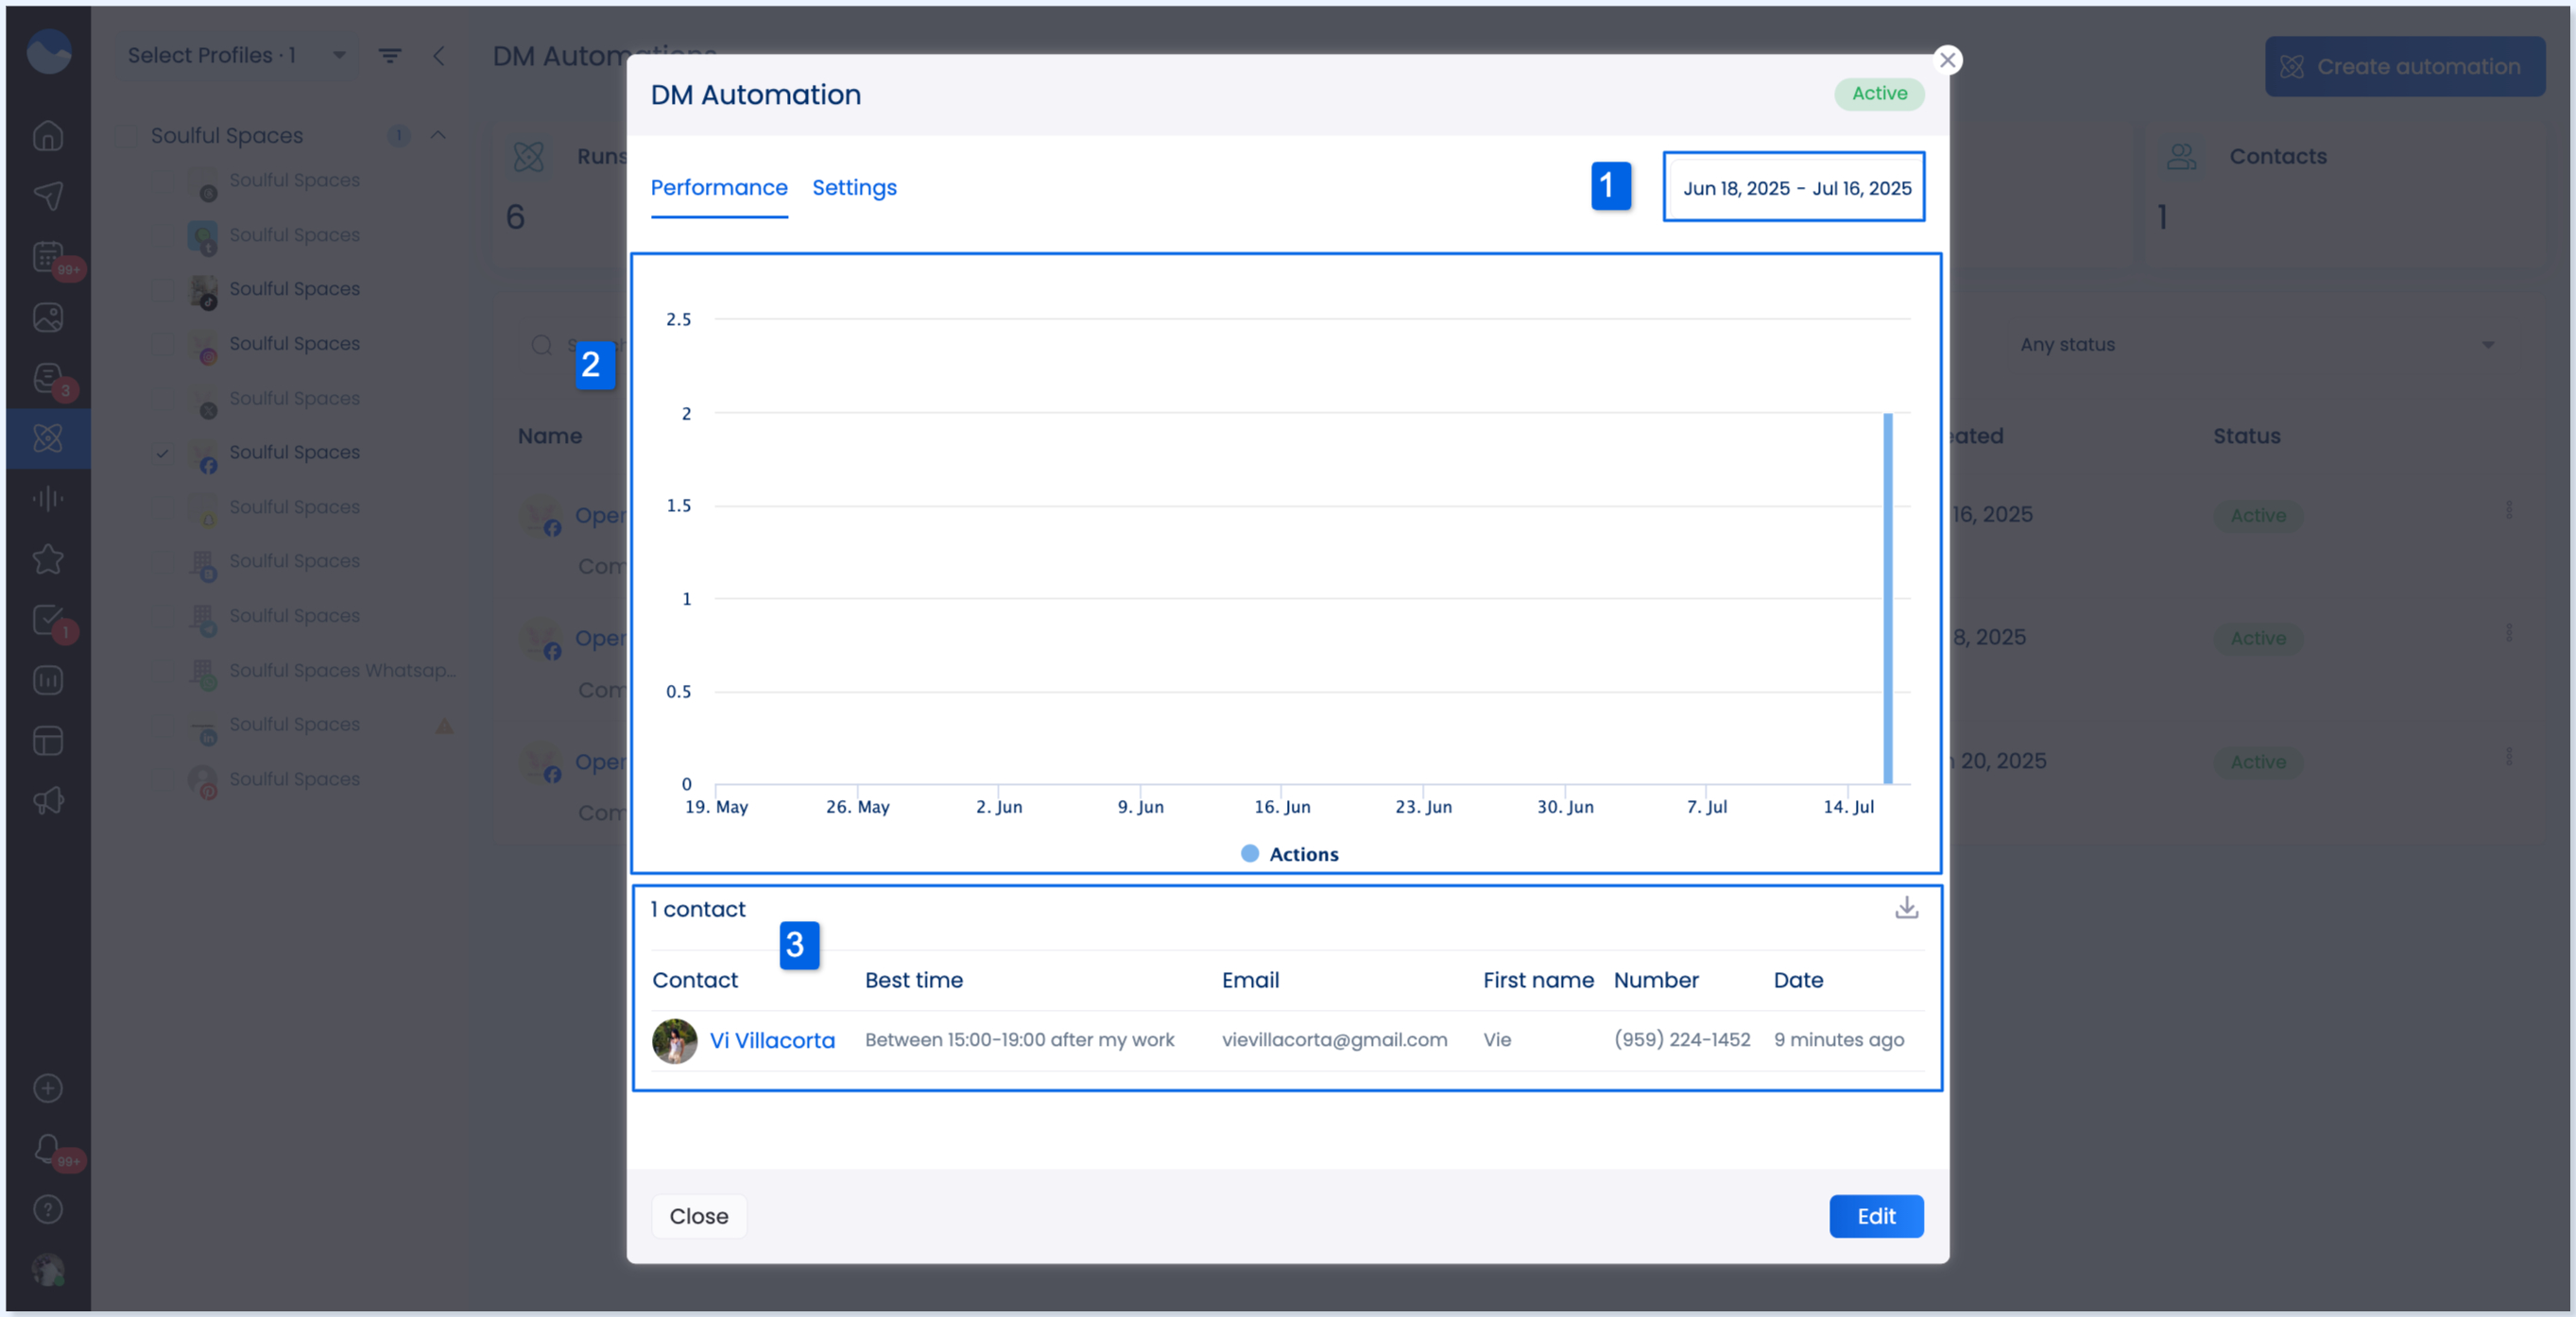Screen dimensions: 2576x1317
Task: Open the Home icon in the sidebar
Action: pyautogui.click(x=48, y=135)
